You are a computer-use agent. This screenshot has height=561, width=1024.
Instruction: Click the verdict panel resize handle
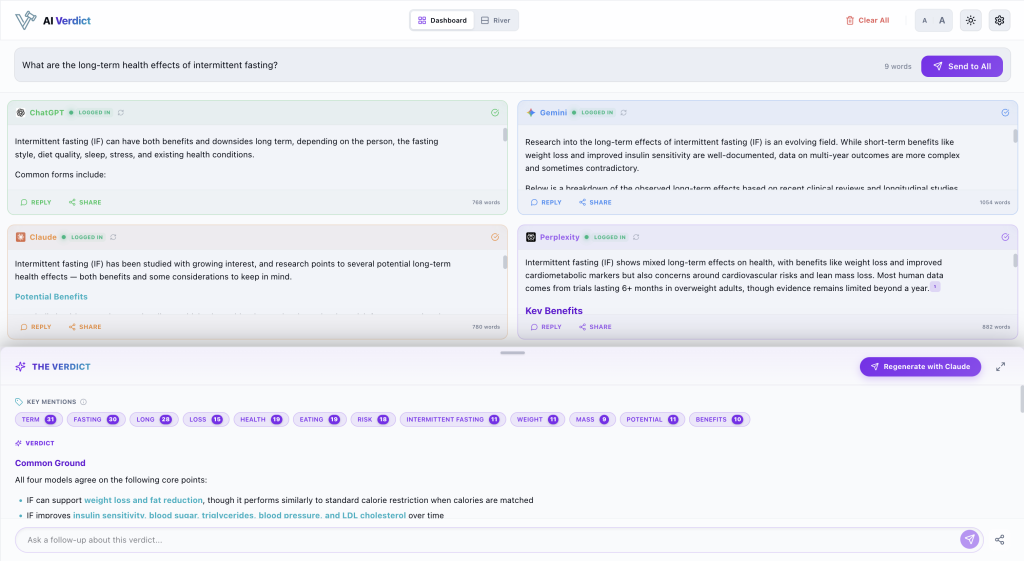[x=513, y=353]
